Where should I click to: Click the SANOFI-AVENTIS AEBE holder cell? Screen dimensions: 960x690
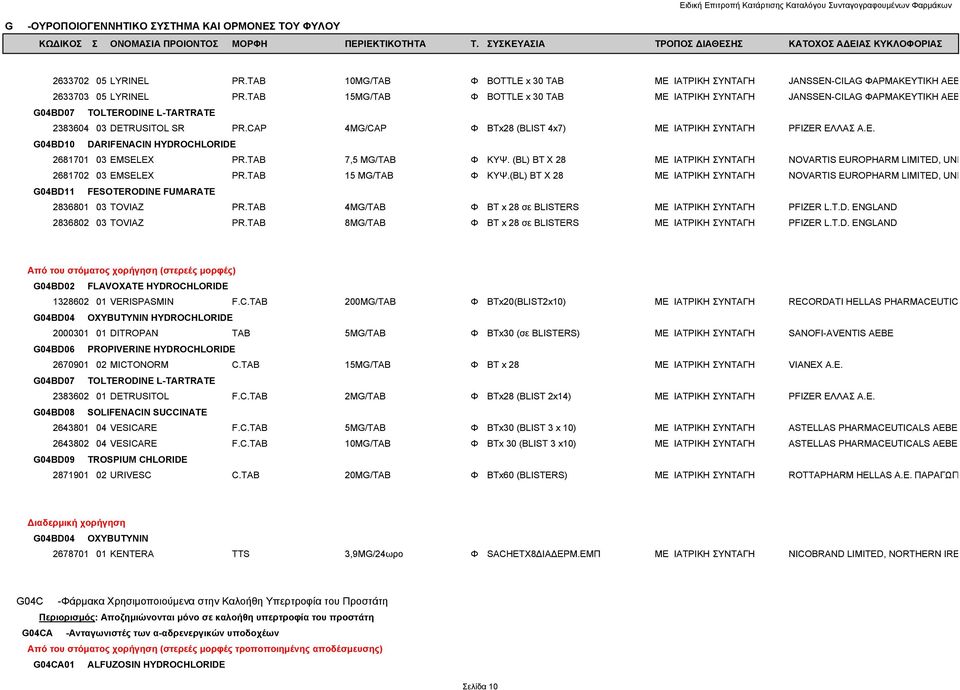841,334
